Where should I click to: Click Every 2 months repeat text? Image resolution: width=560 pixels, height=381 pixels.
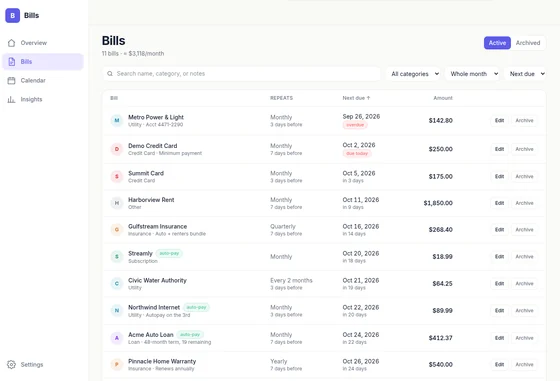[291, 280]
